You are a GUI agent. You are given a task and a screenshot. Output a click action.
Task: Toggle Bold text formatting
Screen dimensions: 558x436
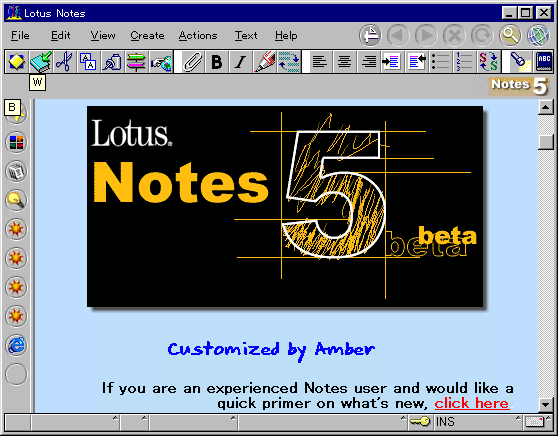click(x=217, y=62)
